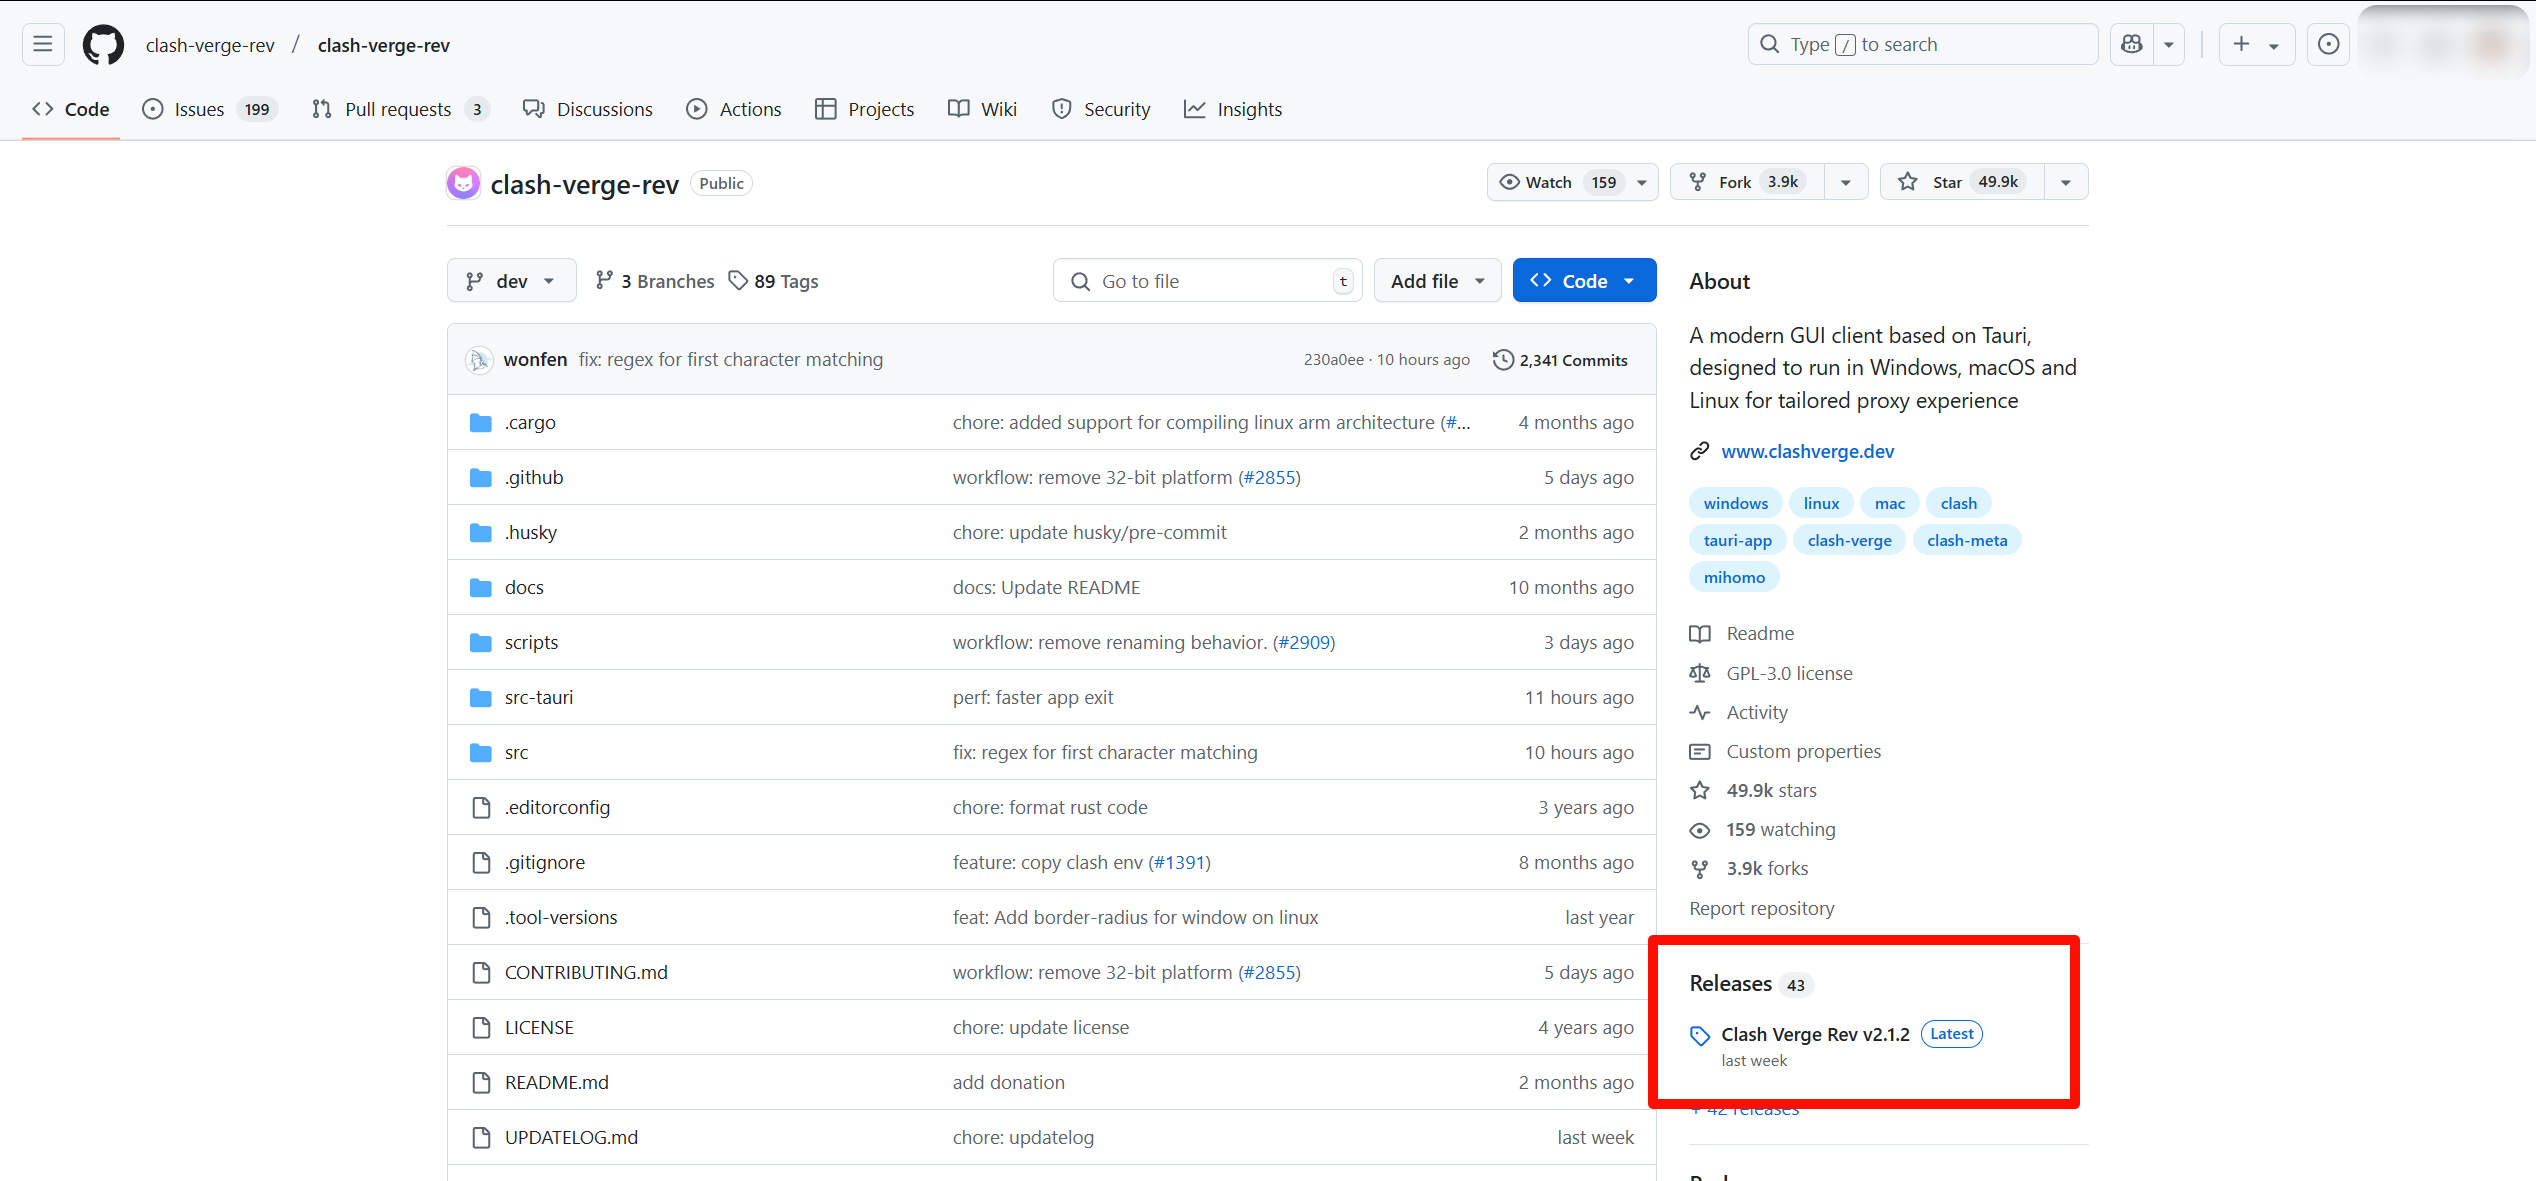This screenshot has height=1181, width=2536.
Task: Click the tag icon beside 89 Tags
Action: 738,281
